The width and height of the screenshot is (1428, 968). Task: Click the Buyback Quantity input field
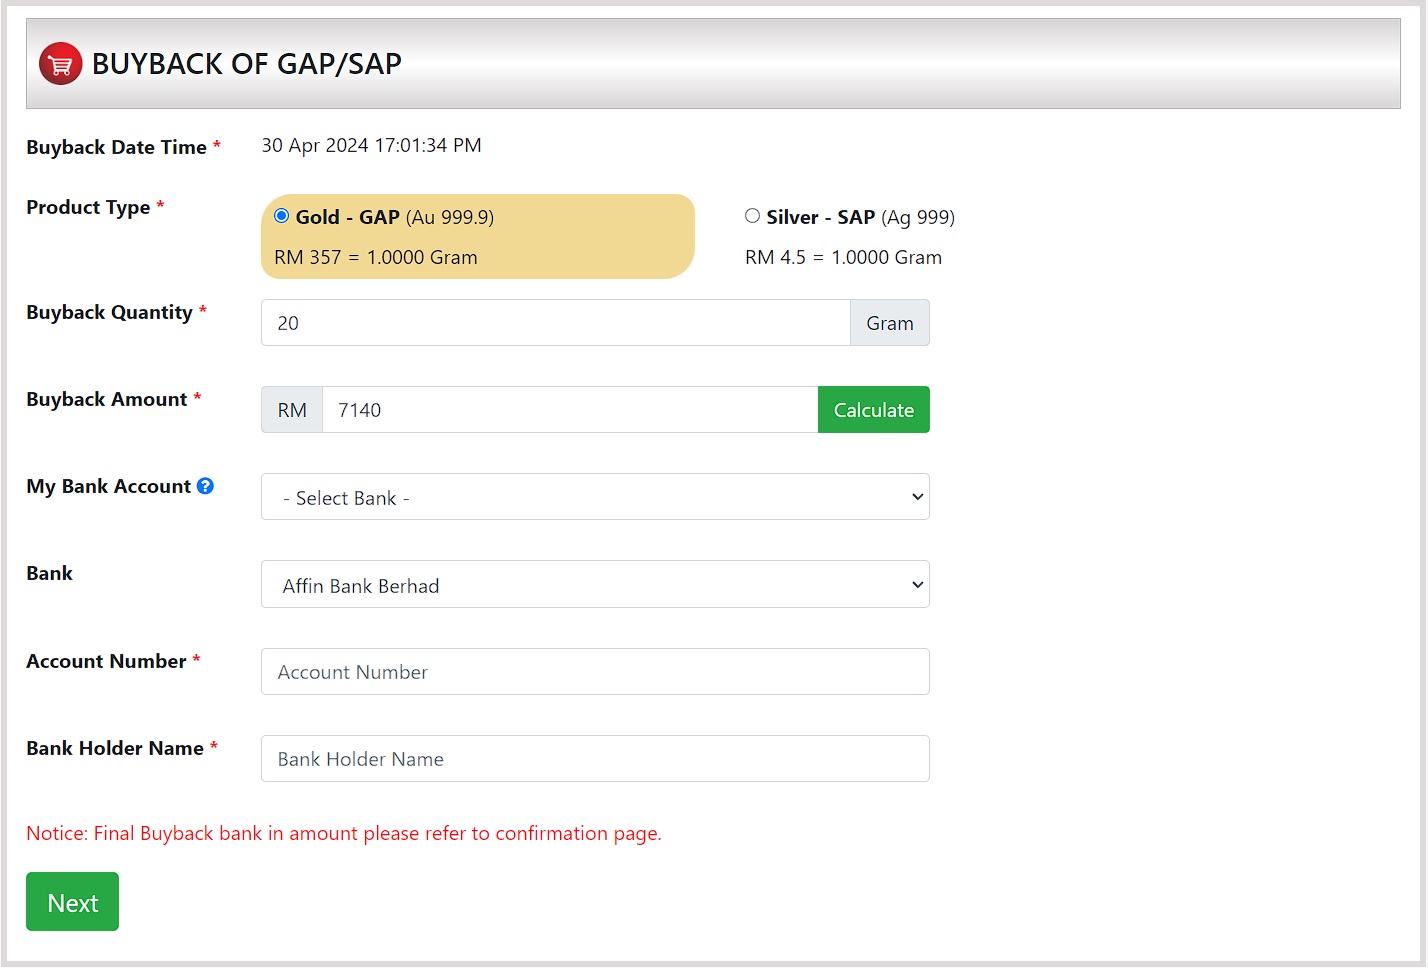click(x=555, y=323)
